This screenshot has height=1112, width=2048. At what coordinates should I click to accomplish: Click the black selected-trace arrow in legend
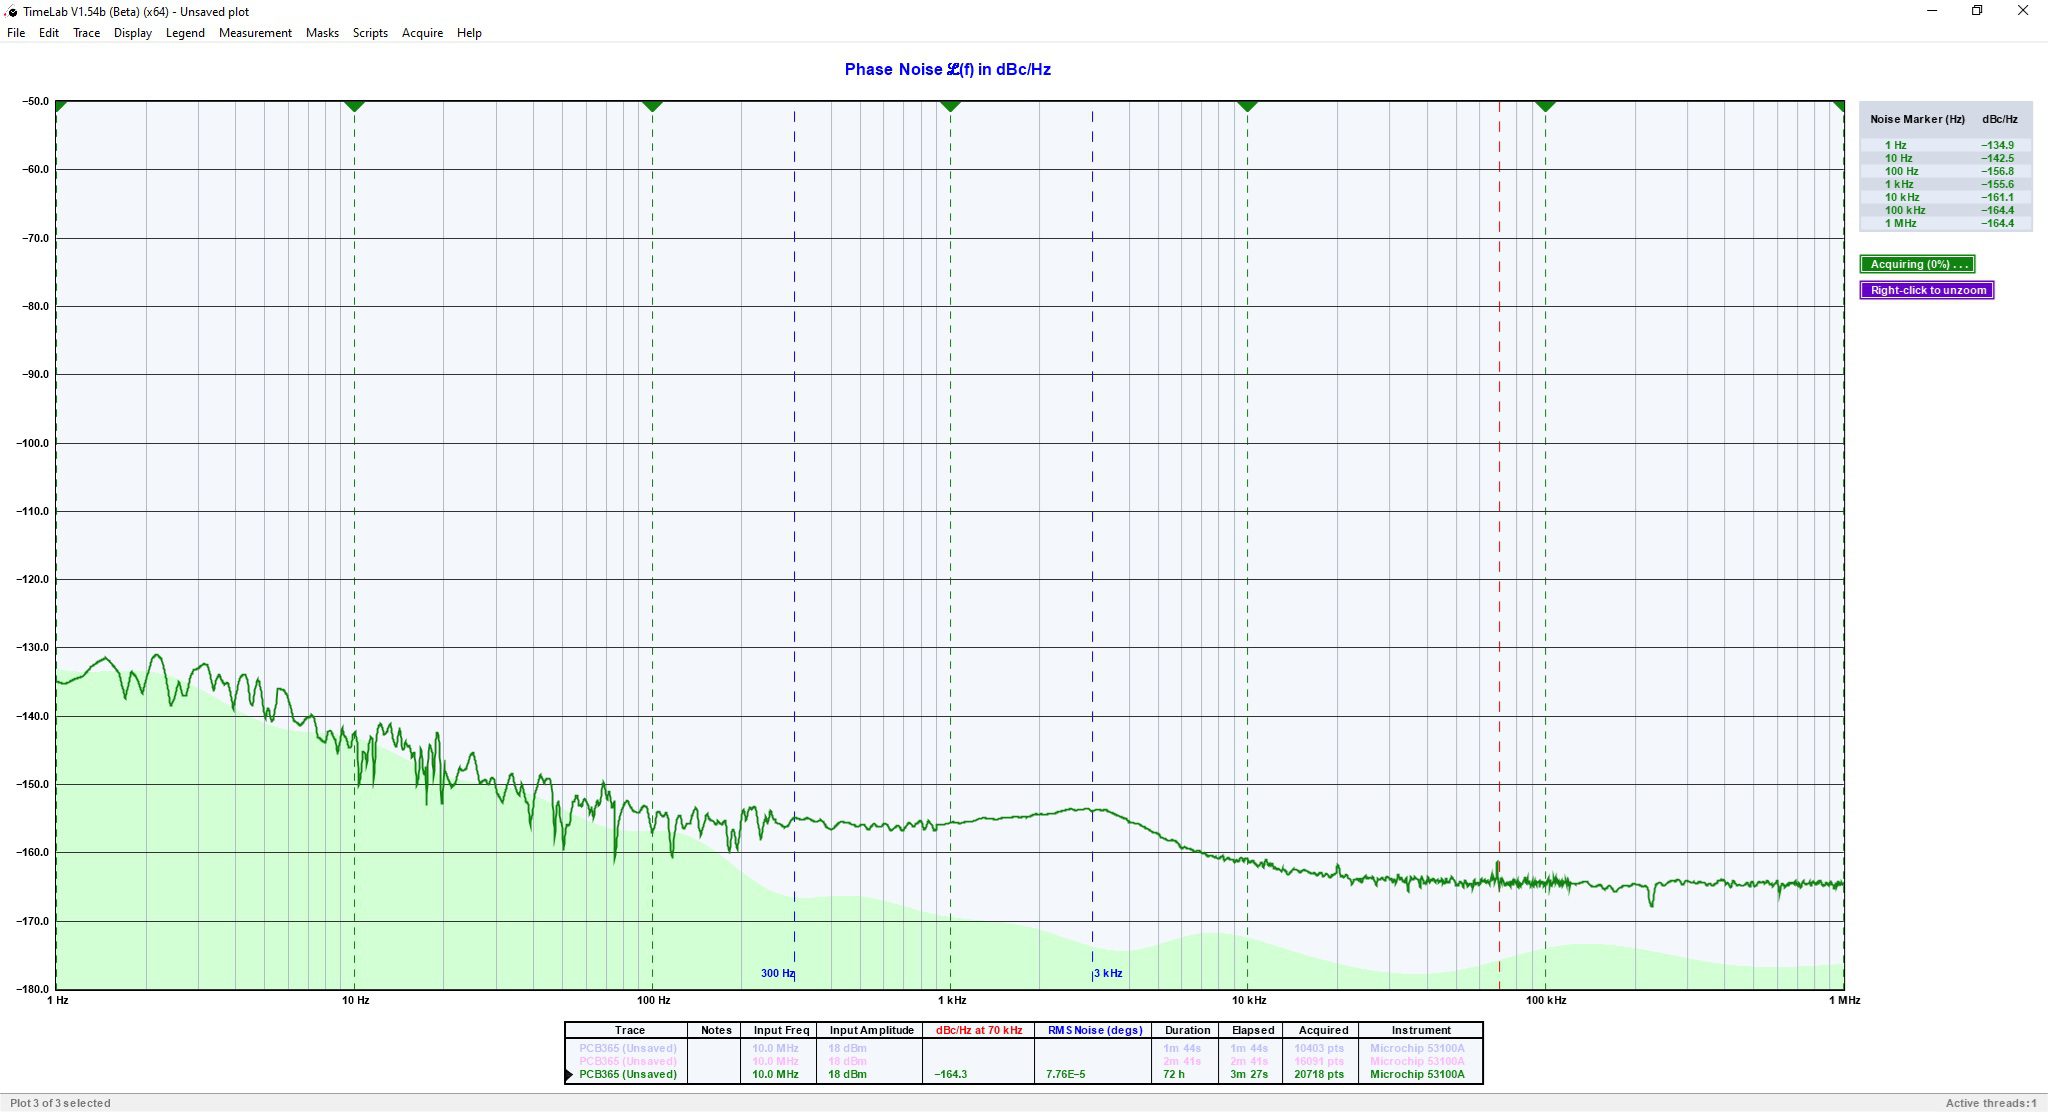point(570,1075)
